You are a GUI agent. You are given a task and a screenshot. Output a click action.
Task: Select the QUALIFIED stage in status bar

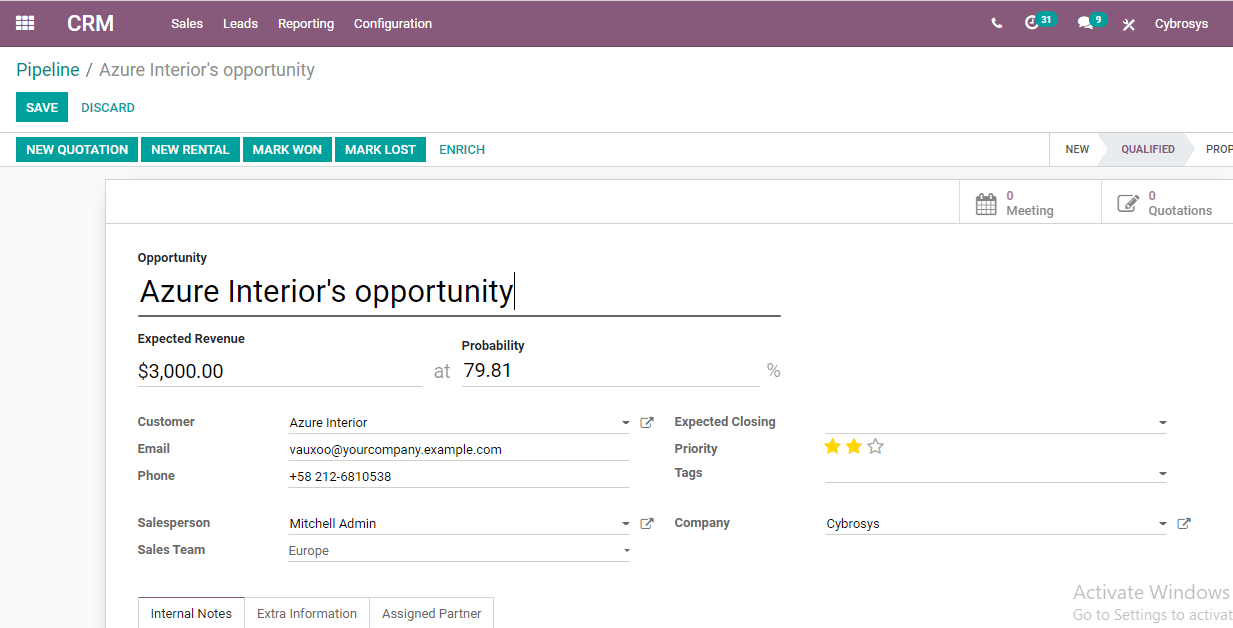tap(1147, 149)
